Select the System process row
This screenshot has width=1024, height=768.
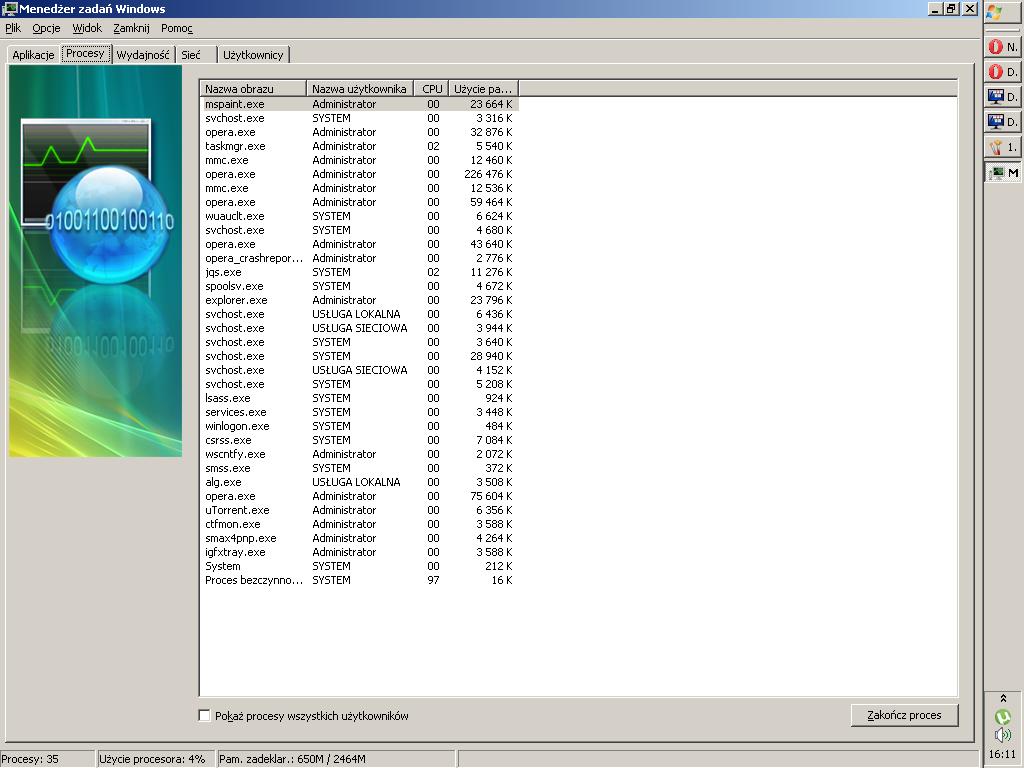pos(359,566)
